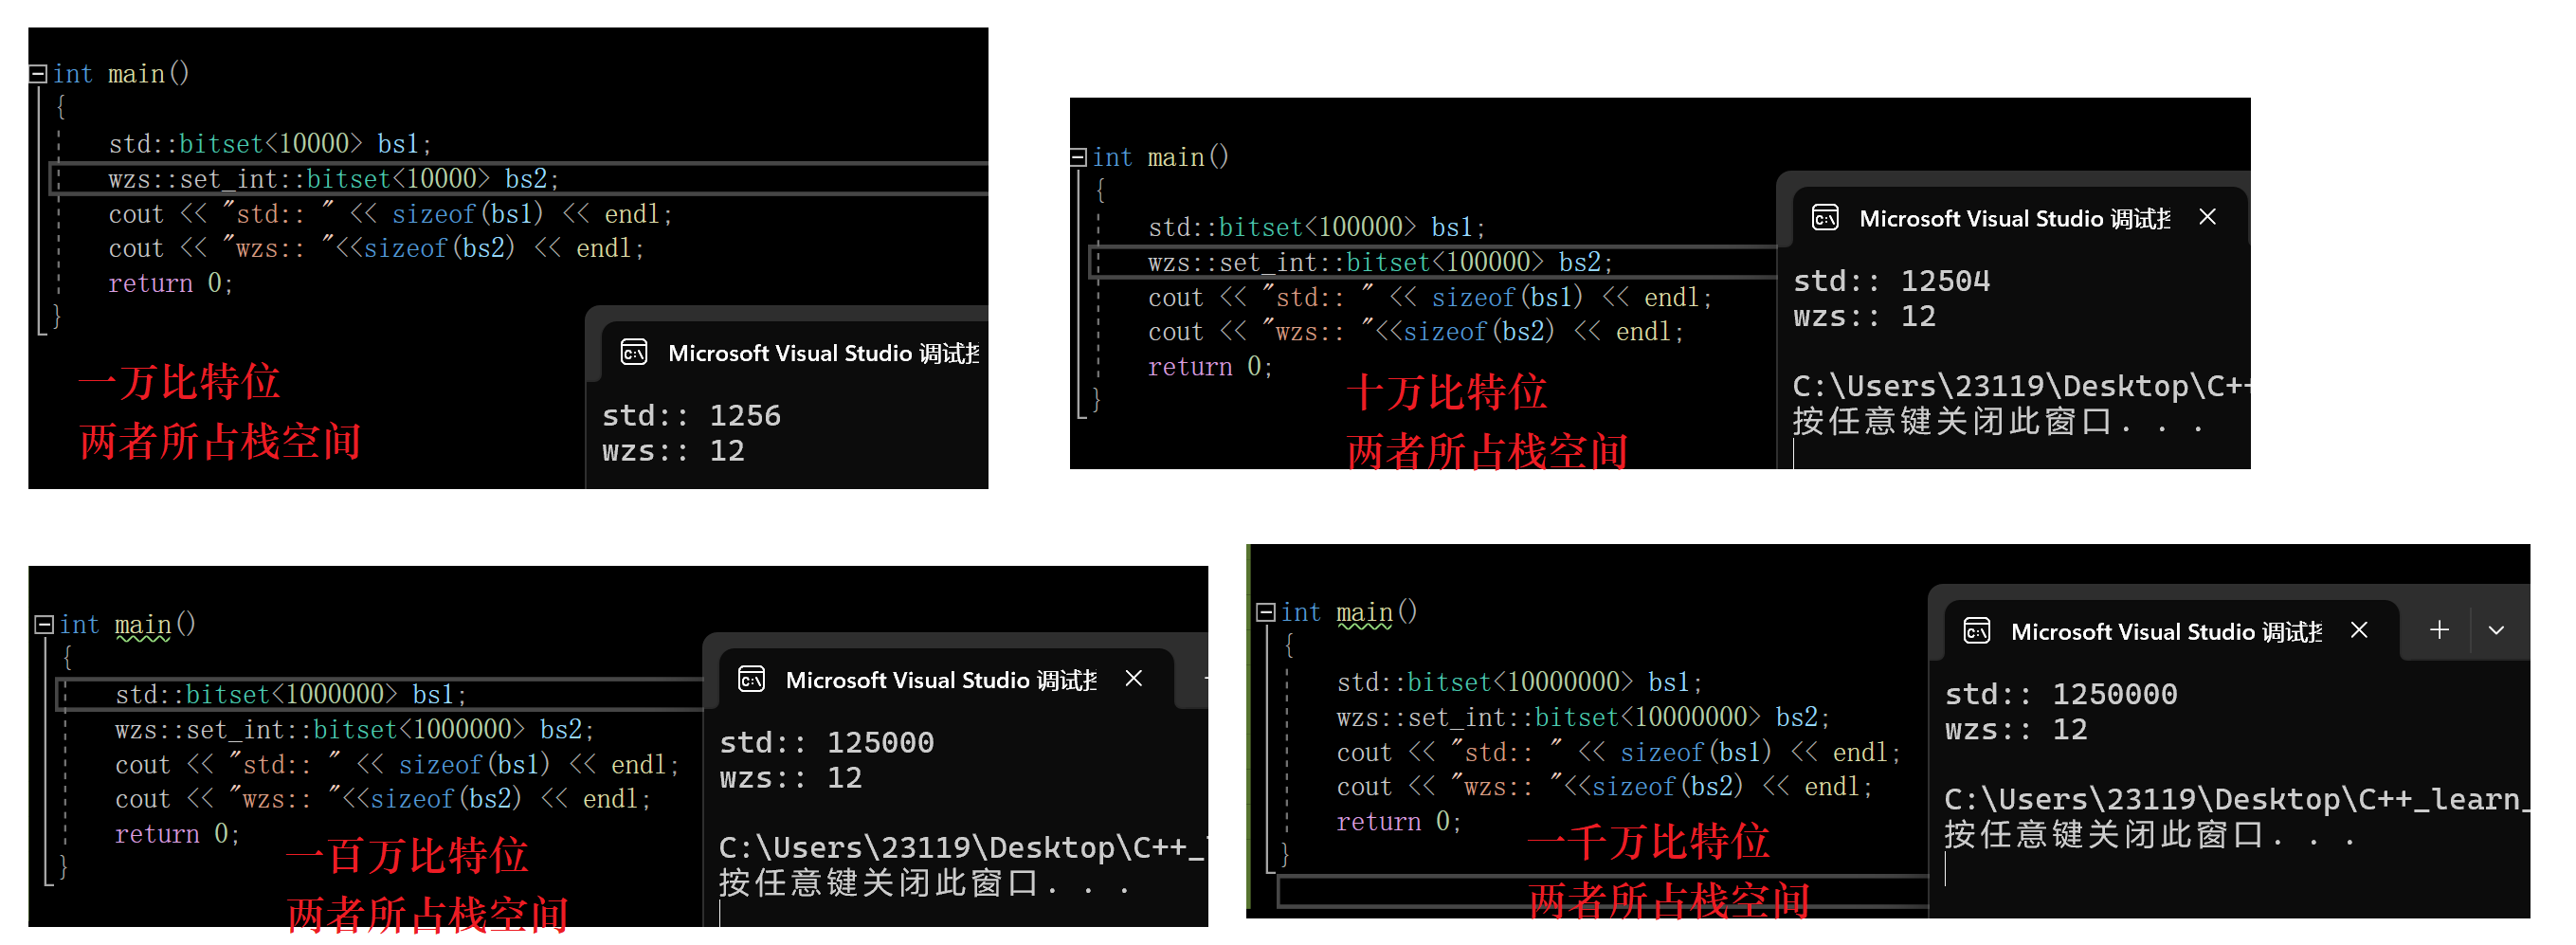The height and width of the screenshot is (945, 2576).
Task: Collapse int main() in the bitset<100000> editor
Action: tap(1078, 157)
